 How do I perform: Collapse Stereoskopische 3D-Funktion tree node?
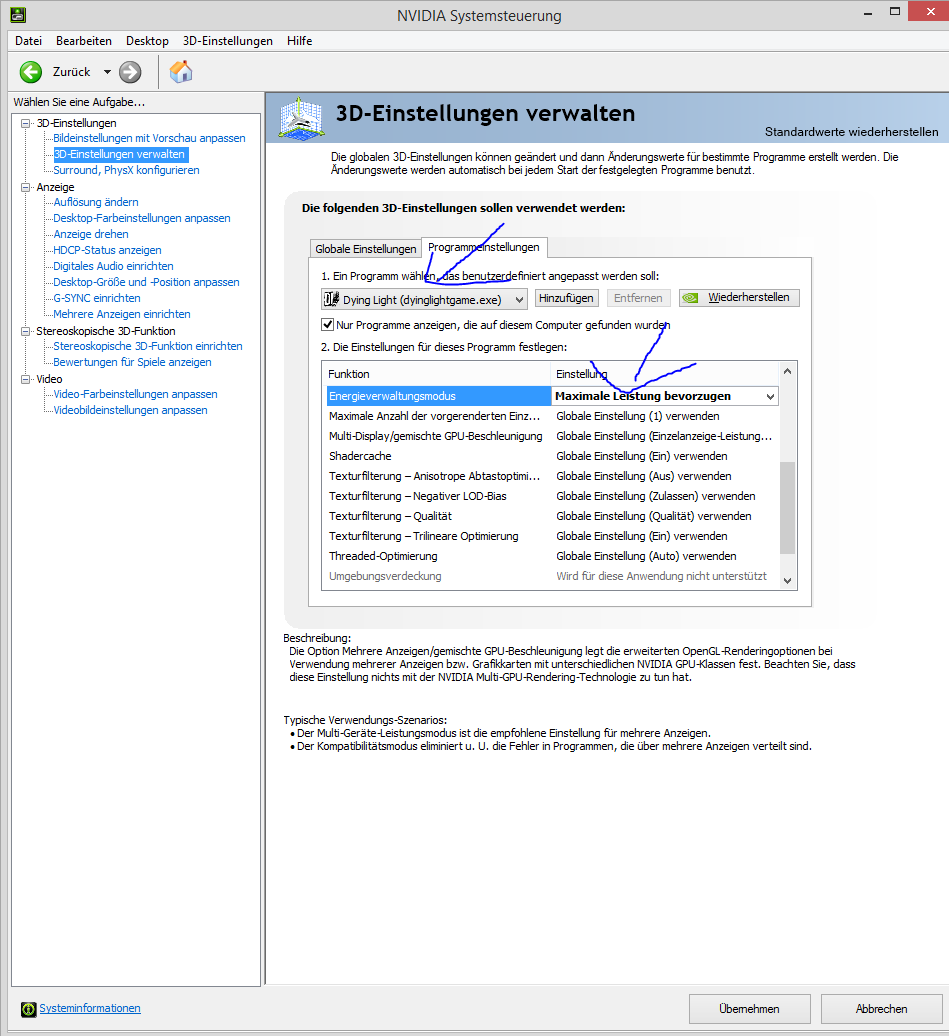tap(26, 331)
